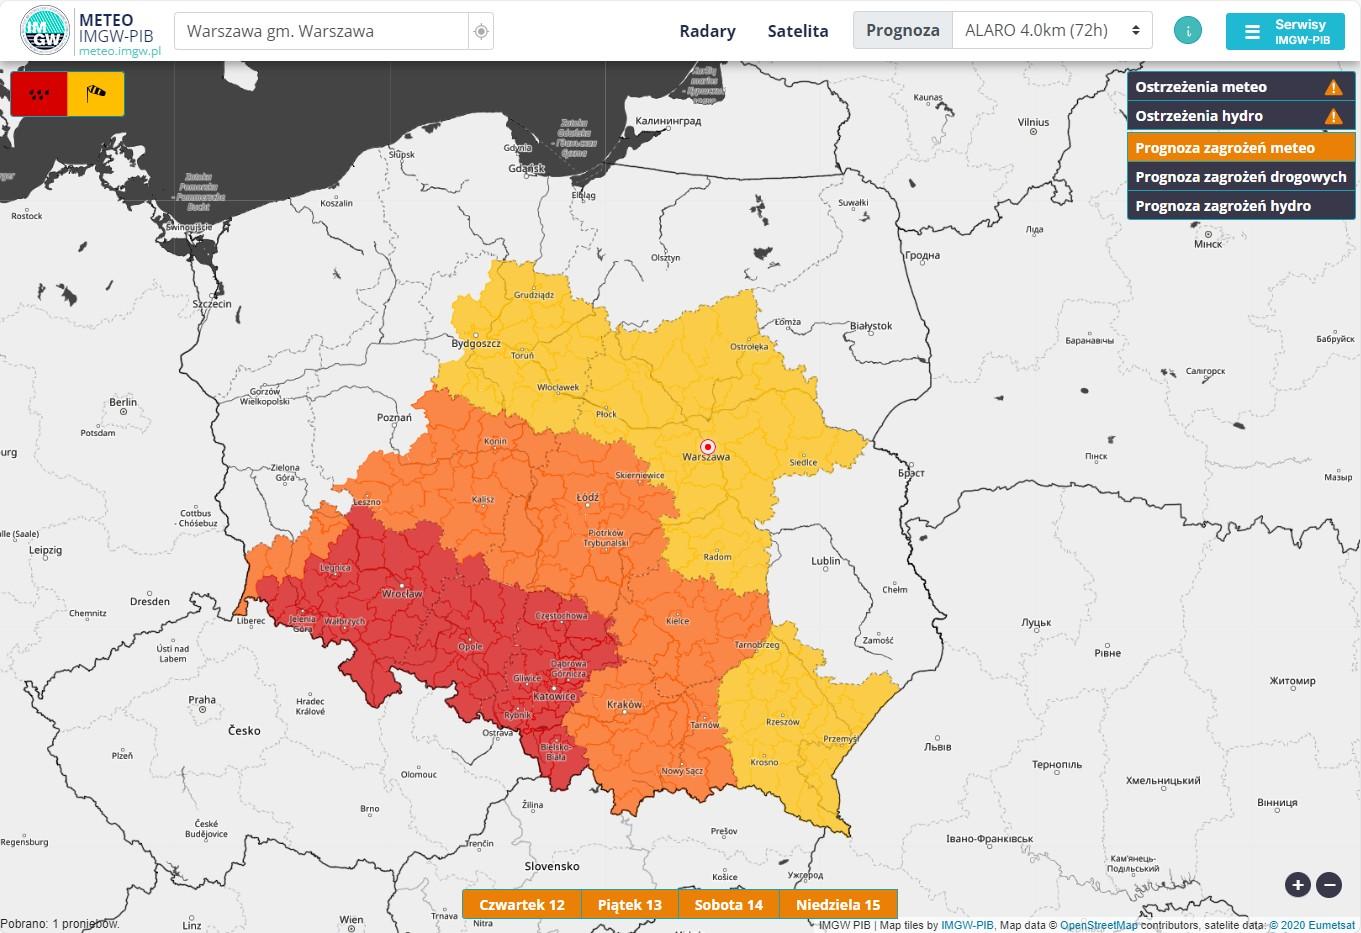Toggle Ostrzeżenia meteo warnings layer
Screen dimensions: 1361x933
pos(1240,87)
